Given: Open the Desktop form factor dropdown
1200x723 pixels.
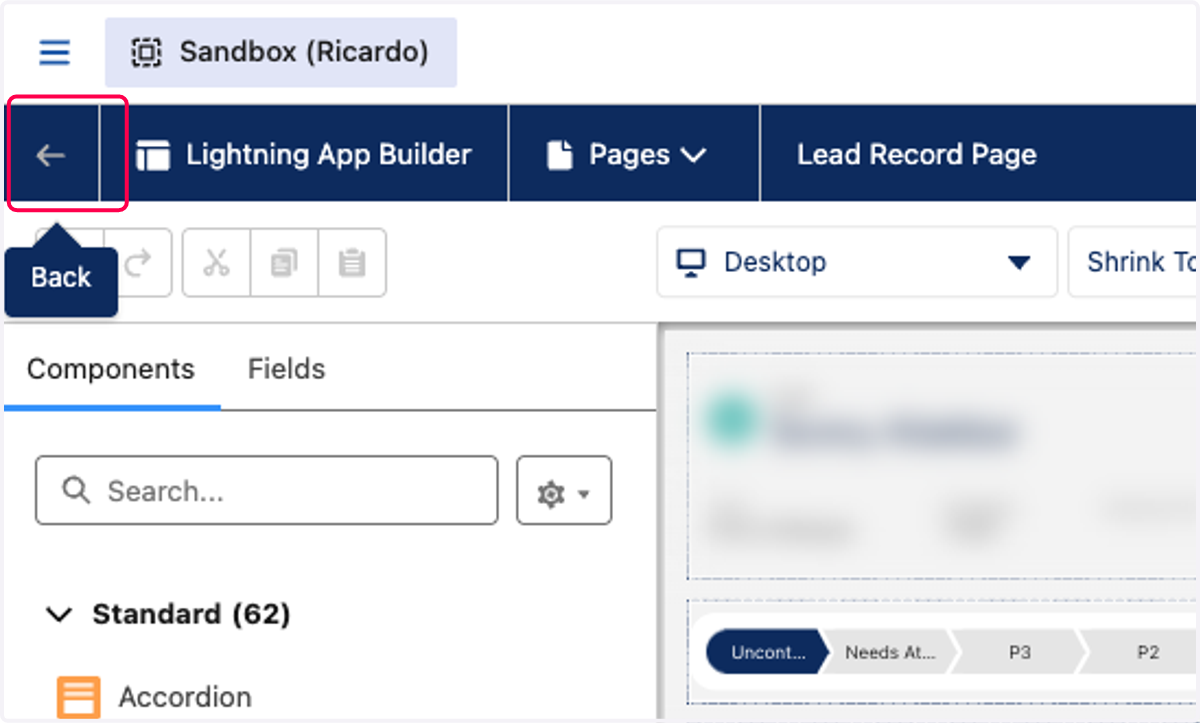Looking at the screenshot, I should (857, 262).
